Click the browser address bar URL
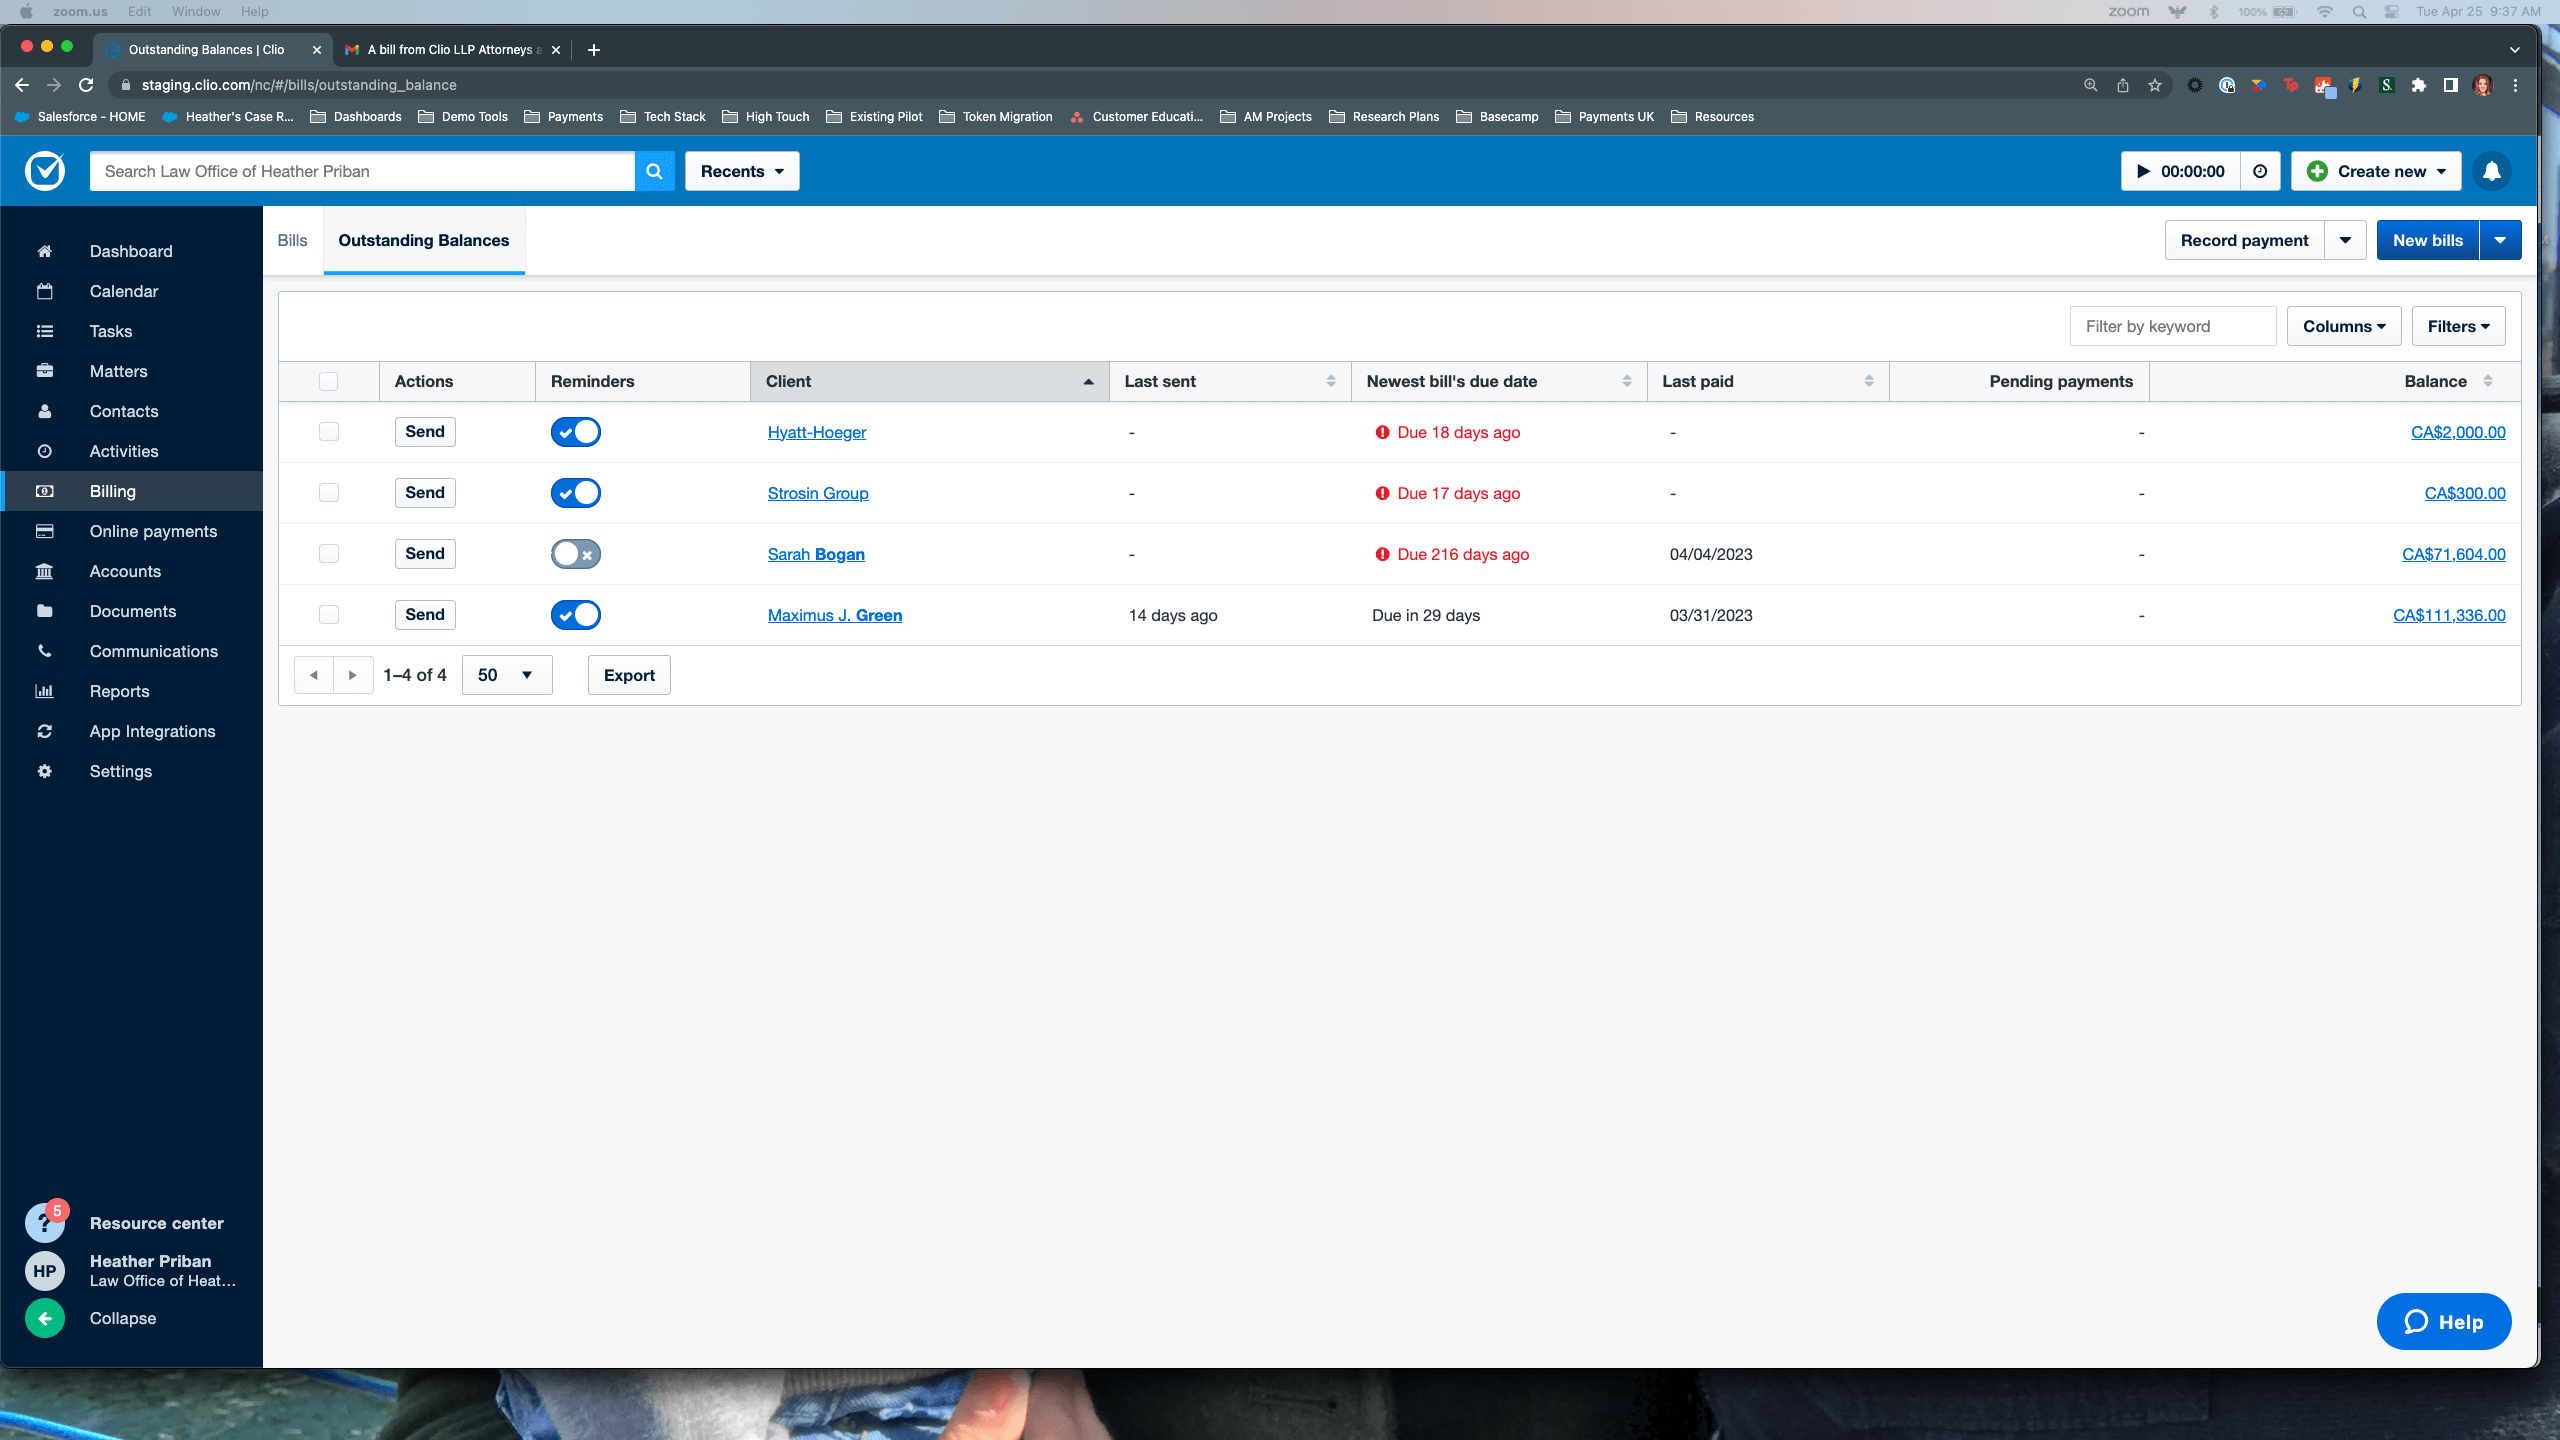The width and height of the screenshot is (2560, 1440). (x=299, y=85)
